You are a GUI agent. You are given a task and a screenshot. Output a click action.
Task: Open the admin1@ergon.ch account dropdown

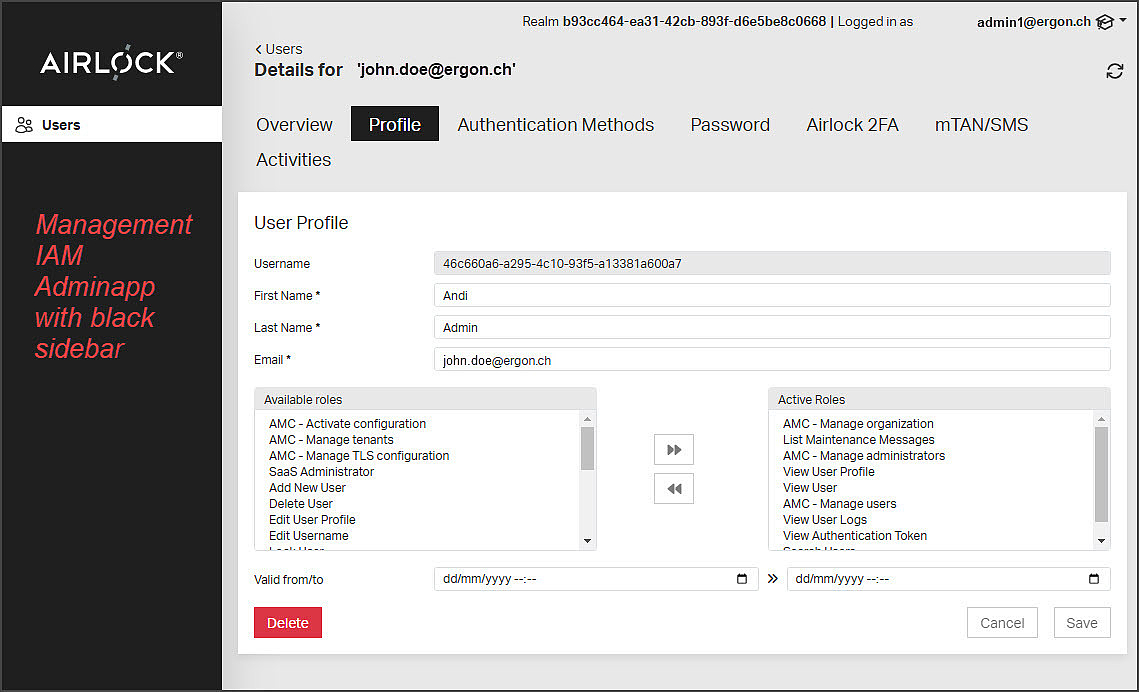1034,21
